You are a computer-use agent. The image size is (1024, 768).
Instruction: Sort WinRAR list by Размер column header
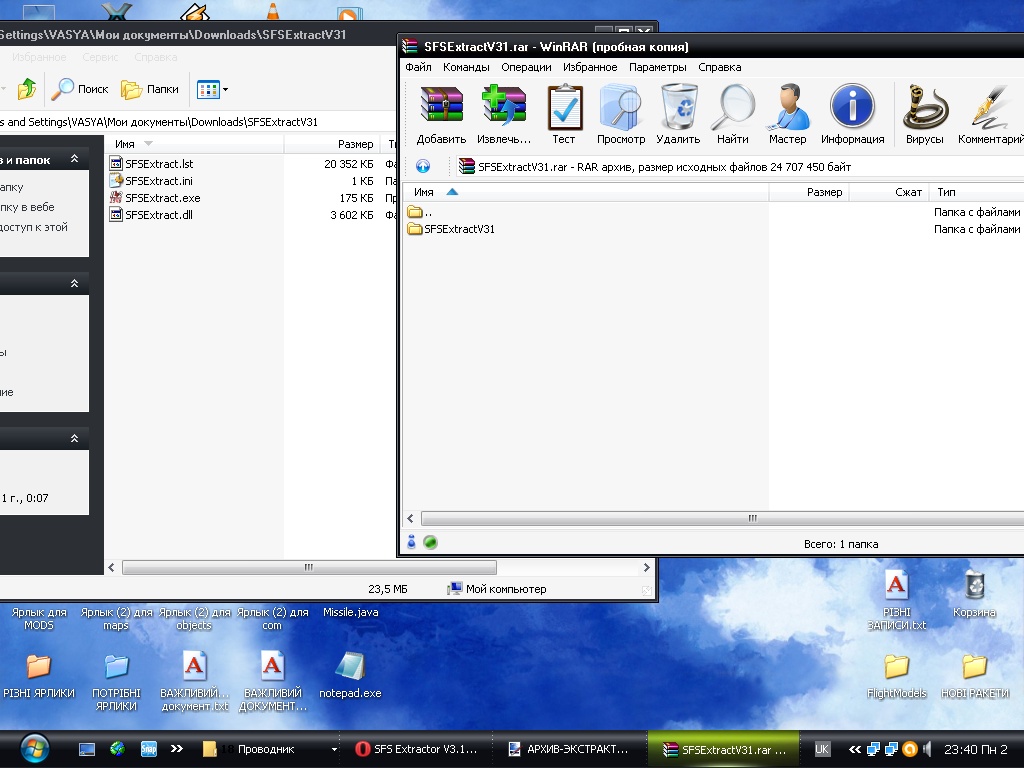tap(808, 192)
